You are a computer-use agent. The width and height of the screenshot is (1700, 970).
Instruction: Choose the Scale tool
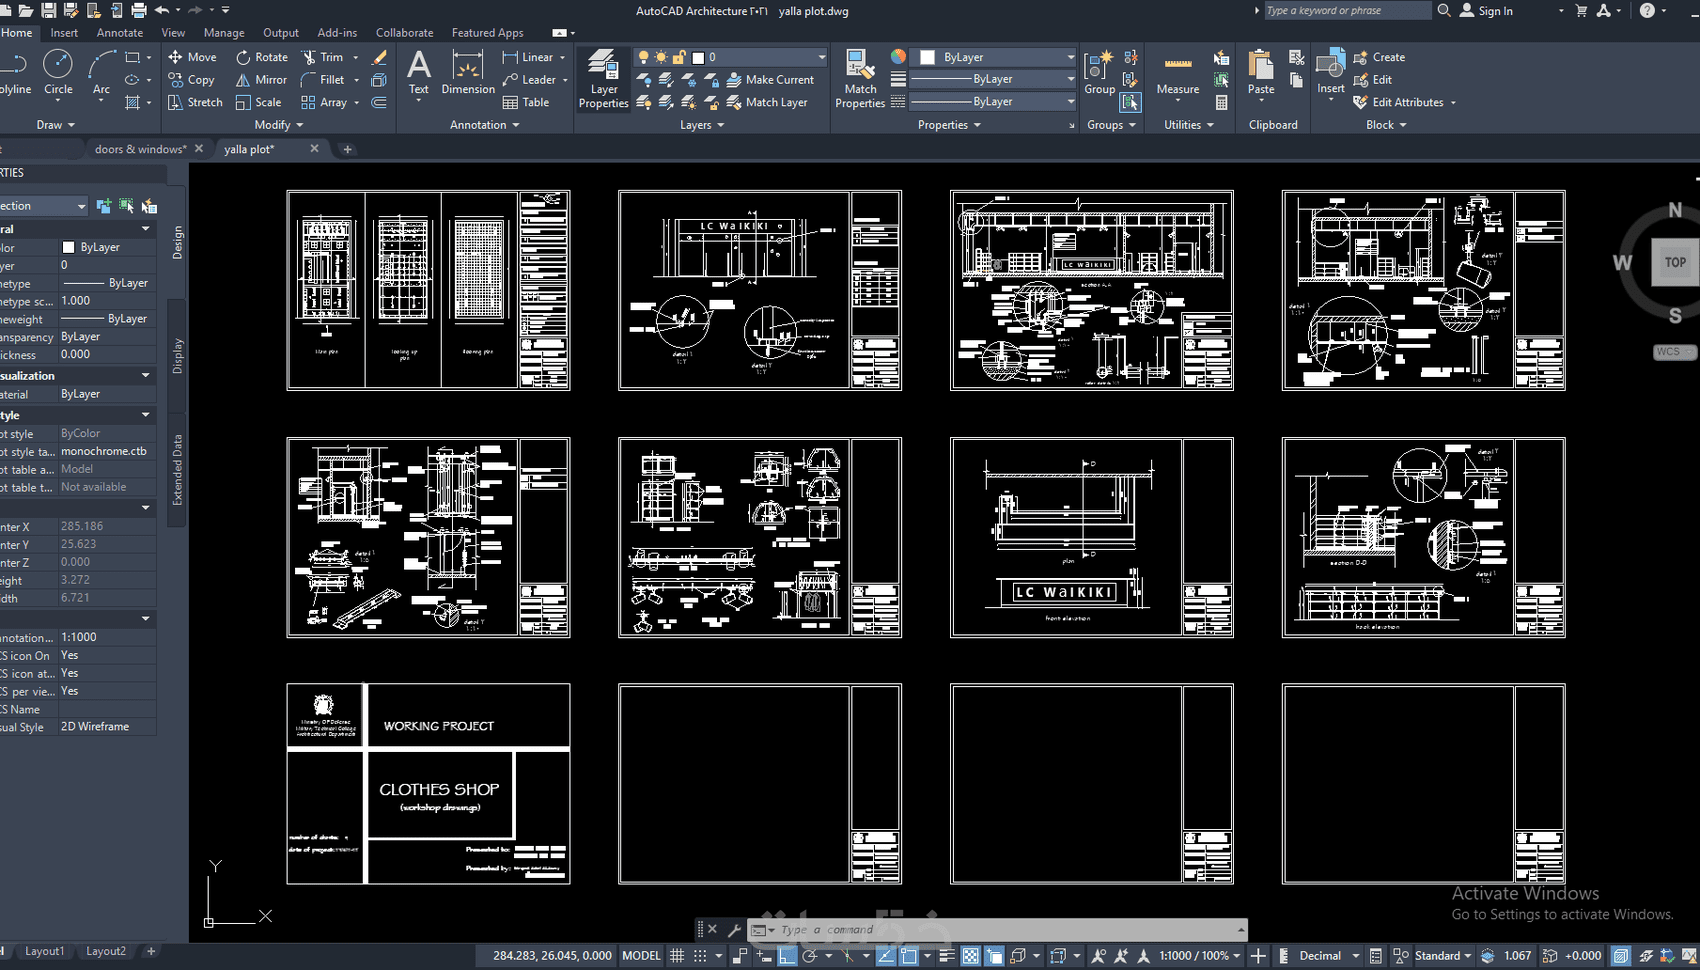coord(258,102)
